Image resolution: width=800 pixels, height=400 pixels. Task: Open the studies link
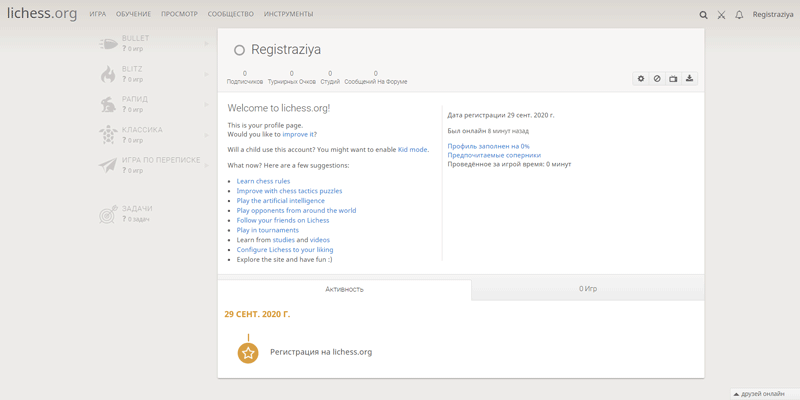(284, 240)
